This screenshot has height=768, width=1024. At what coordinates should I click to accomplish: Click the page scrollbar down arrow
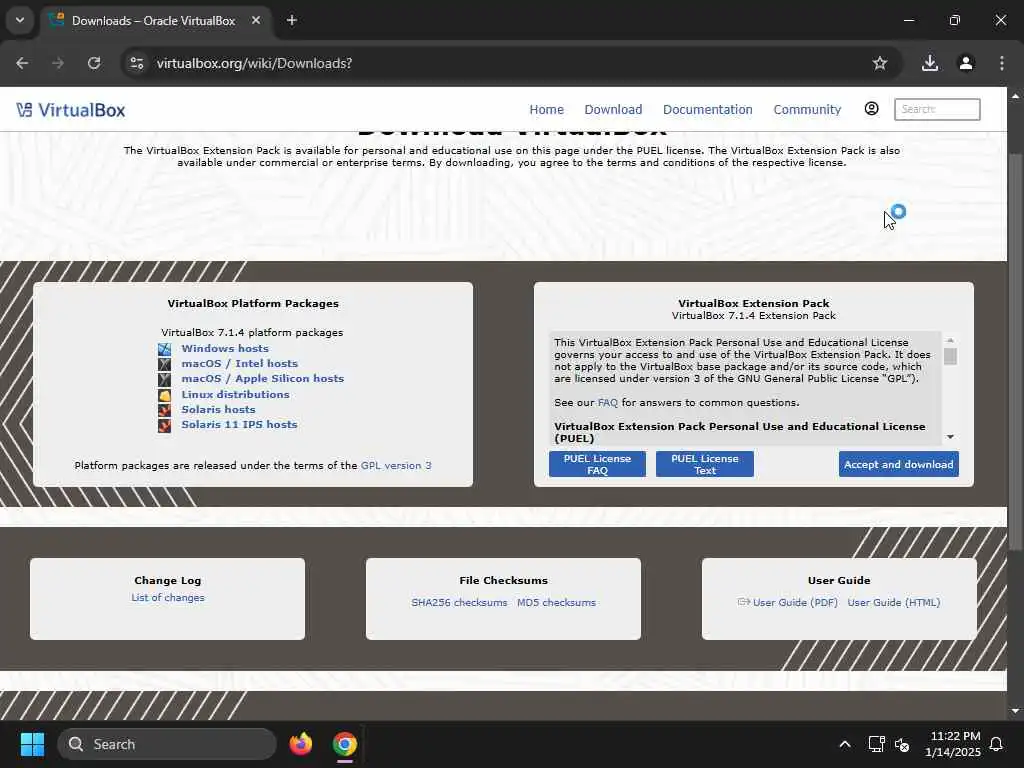pyautogui.click(x=1015, y=711)
